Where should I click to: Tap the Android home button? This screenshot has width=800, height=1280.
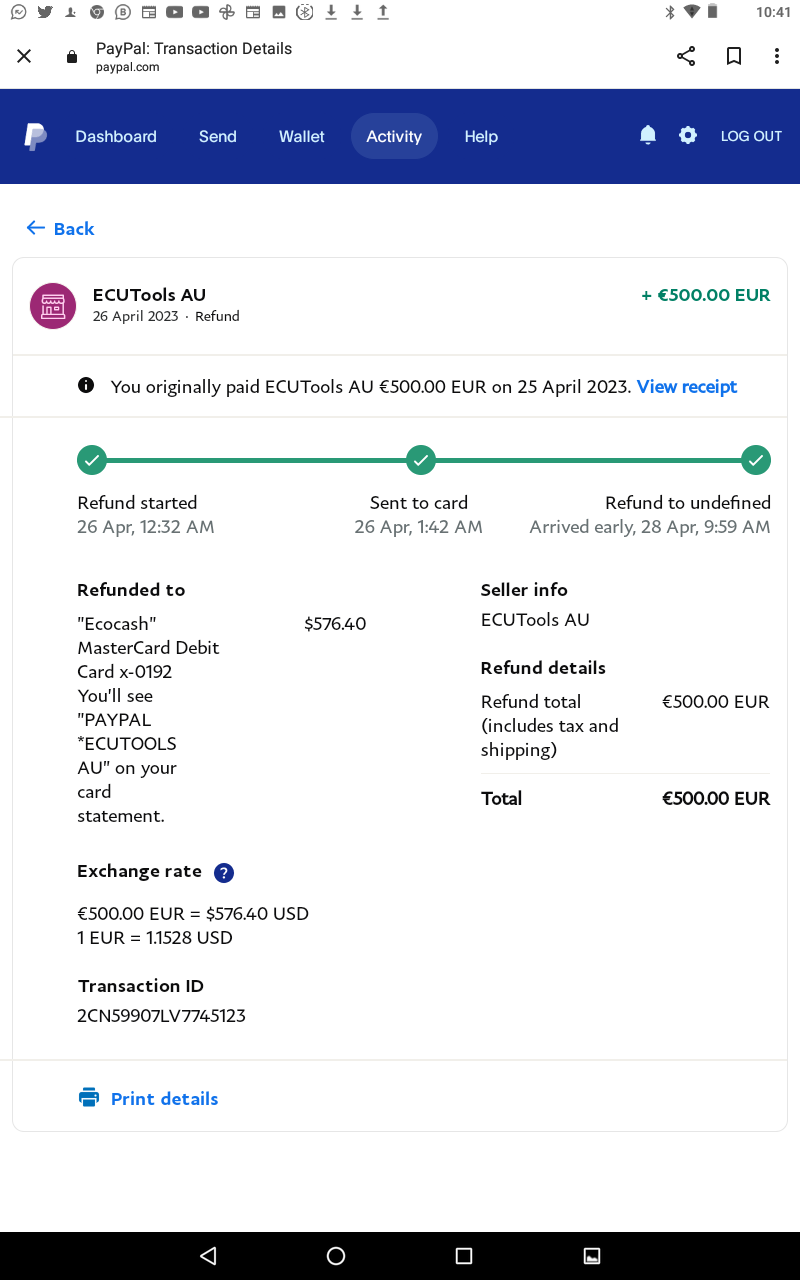click(x=335, y=1255)
